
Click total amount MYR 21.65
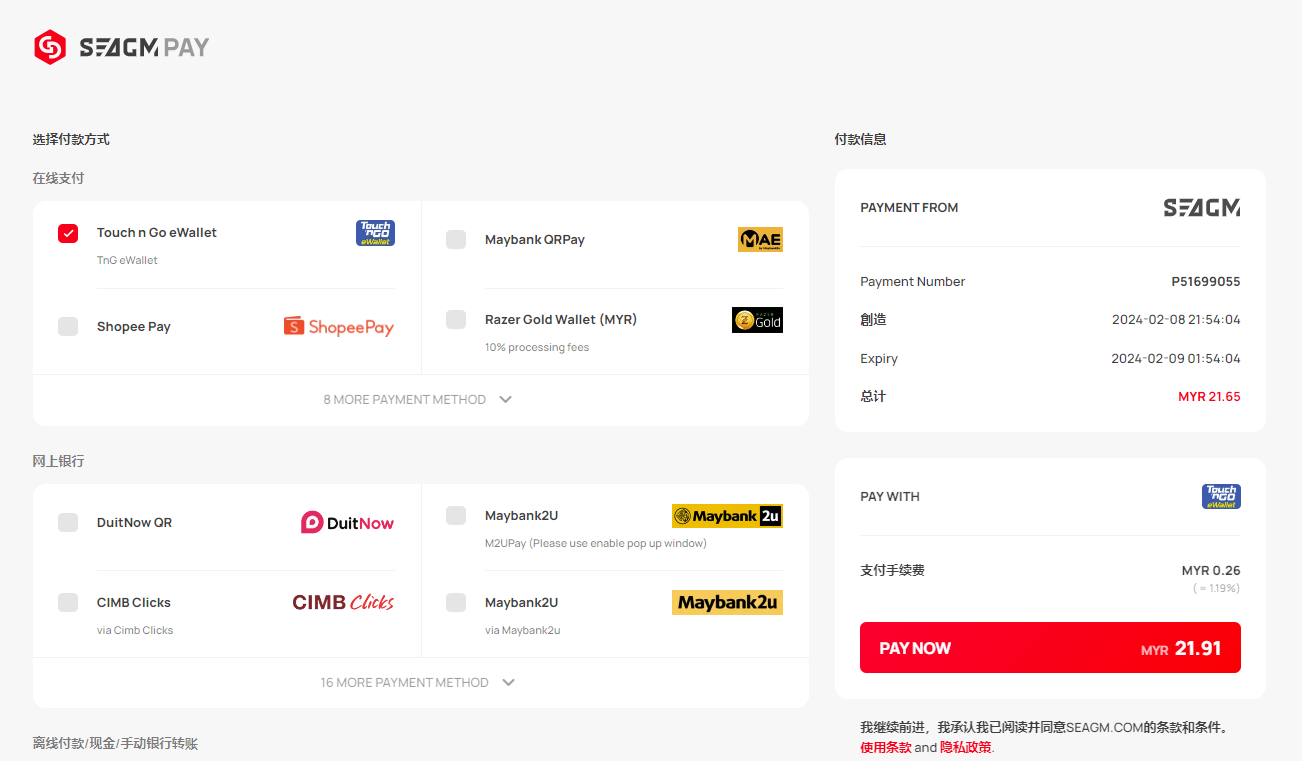pos(1209,397)
